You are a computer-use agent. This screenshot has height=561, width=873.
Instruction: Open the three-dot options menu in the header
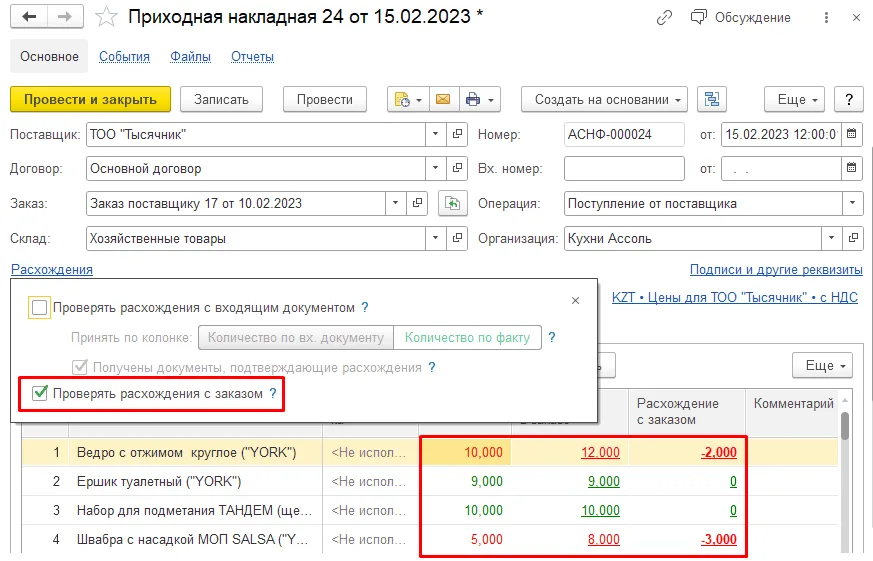pos(826,18)
